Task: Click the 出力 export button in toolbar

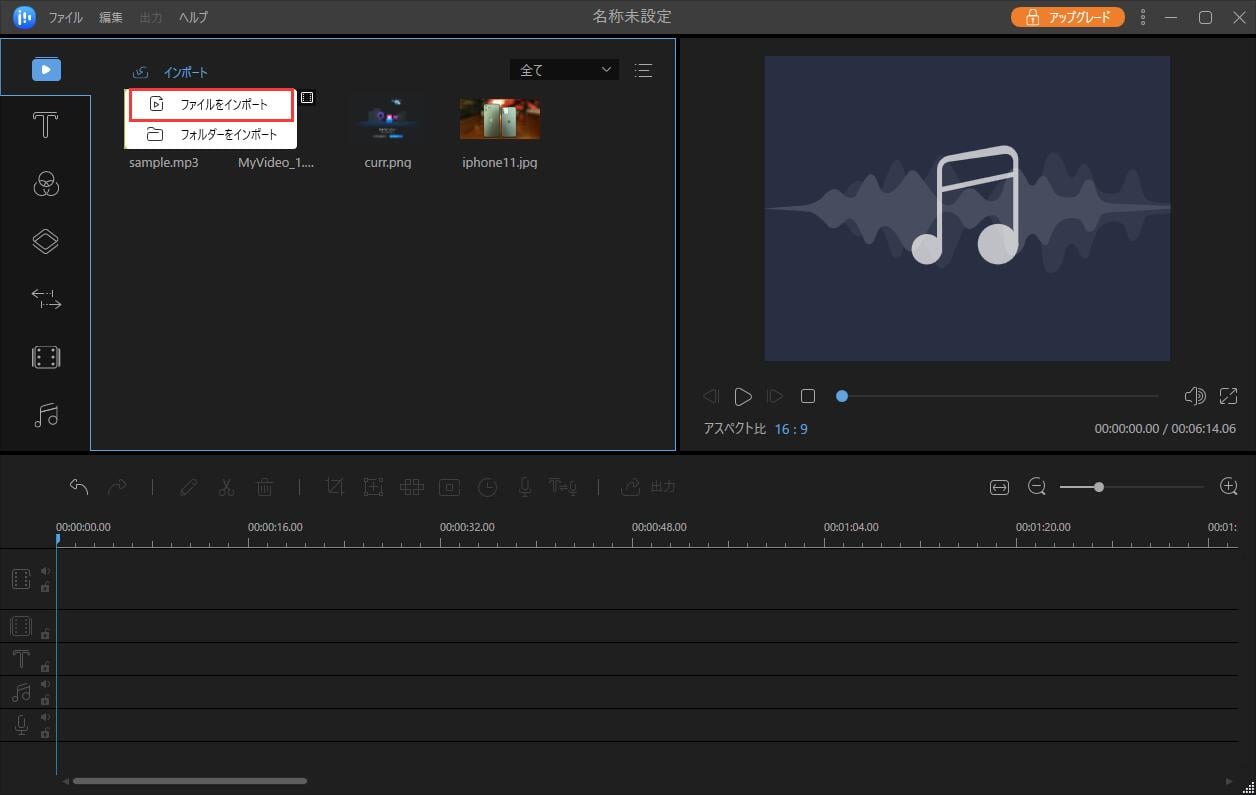Action: [x=648, y=487]
